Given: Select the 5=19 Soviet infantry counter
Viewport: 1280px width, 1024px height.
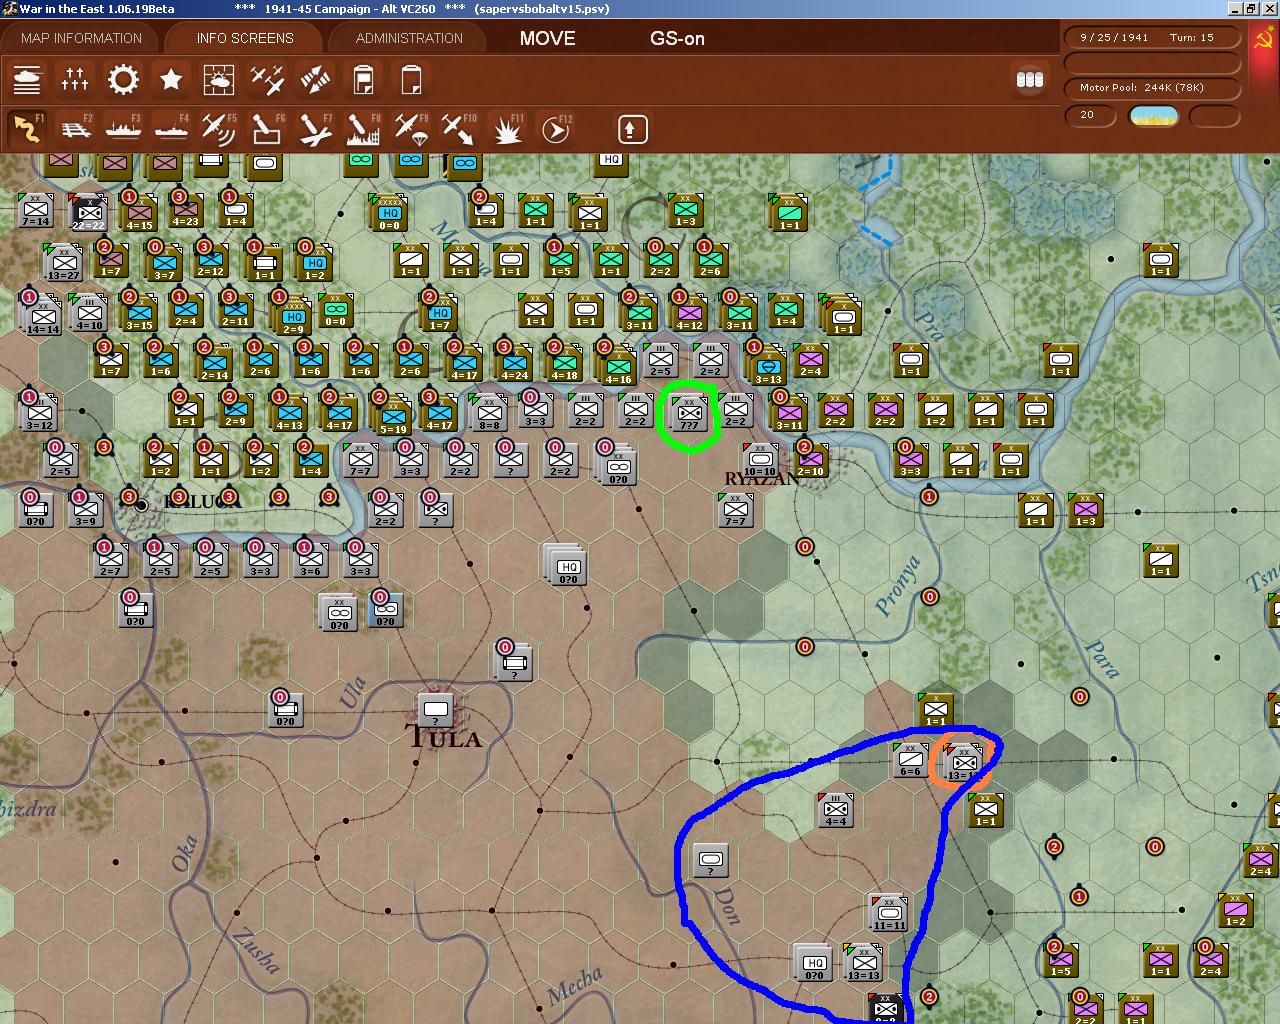Looking at the screenshot, I should tap(392, 414).
